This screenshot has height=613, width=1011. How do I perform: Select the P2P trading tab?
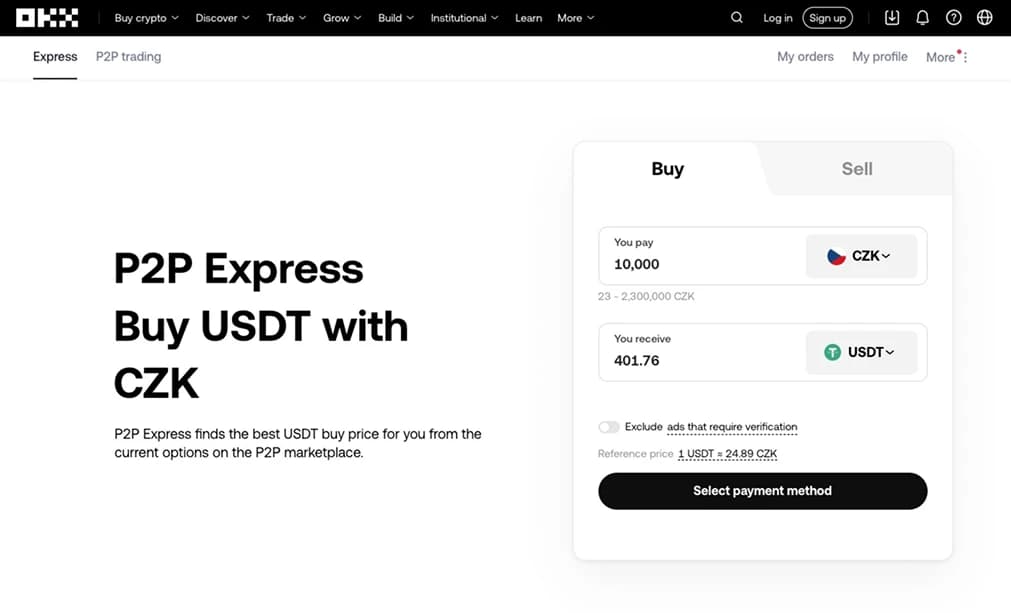(128, 57)
